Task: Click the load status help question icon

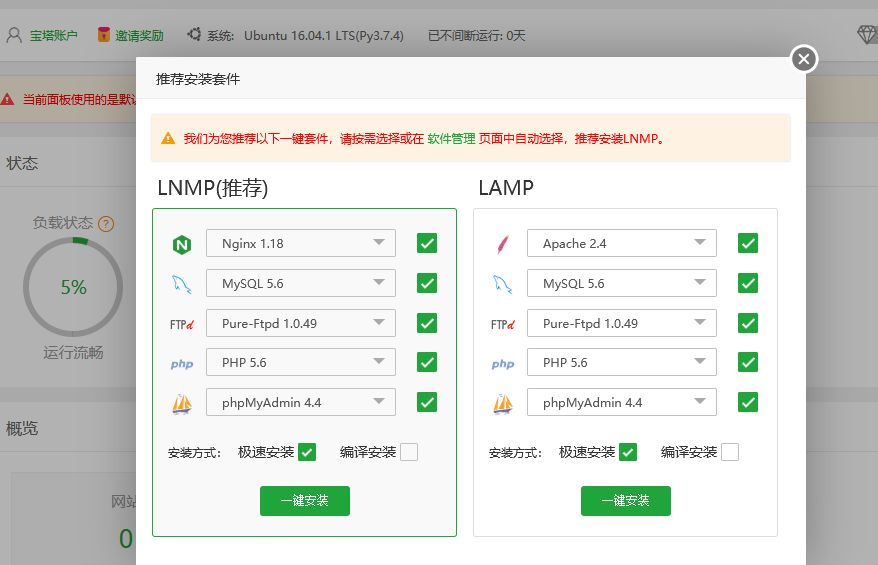Action: pyautogui.click(x=106, y=224)
